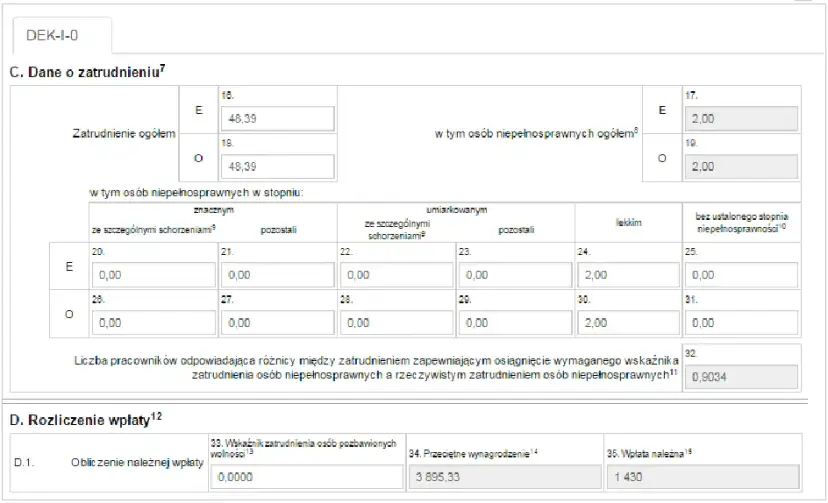Select field 27 in row O
Screen dimensions: 828x503
(275, 323)
